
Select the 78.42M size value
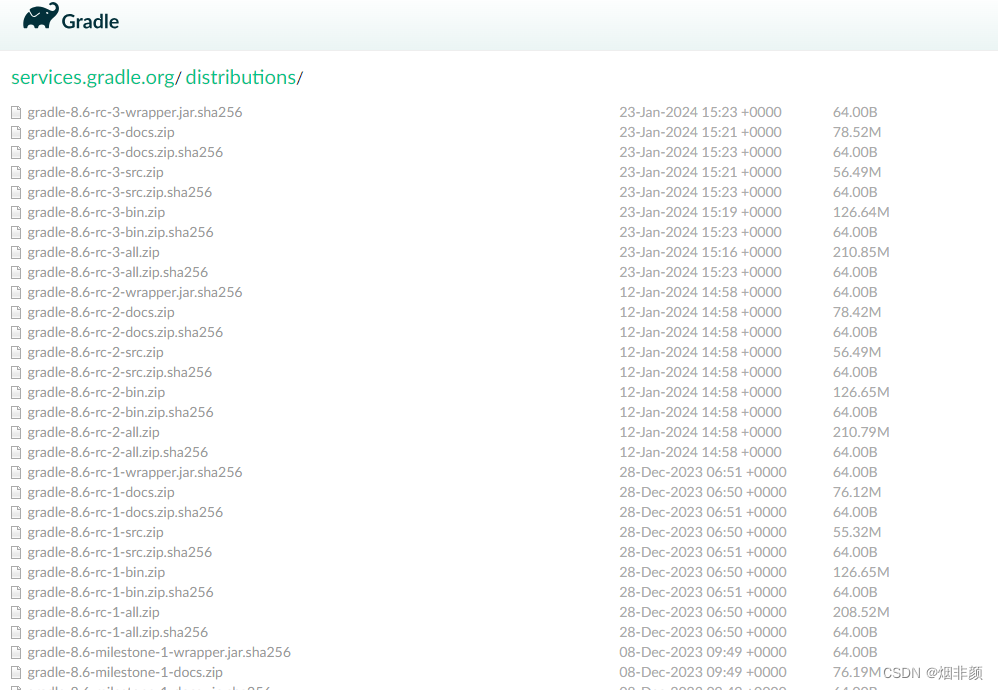(x=857, y=312)
